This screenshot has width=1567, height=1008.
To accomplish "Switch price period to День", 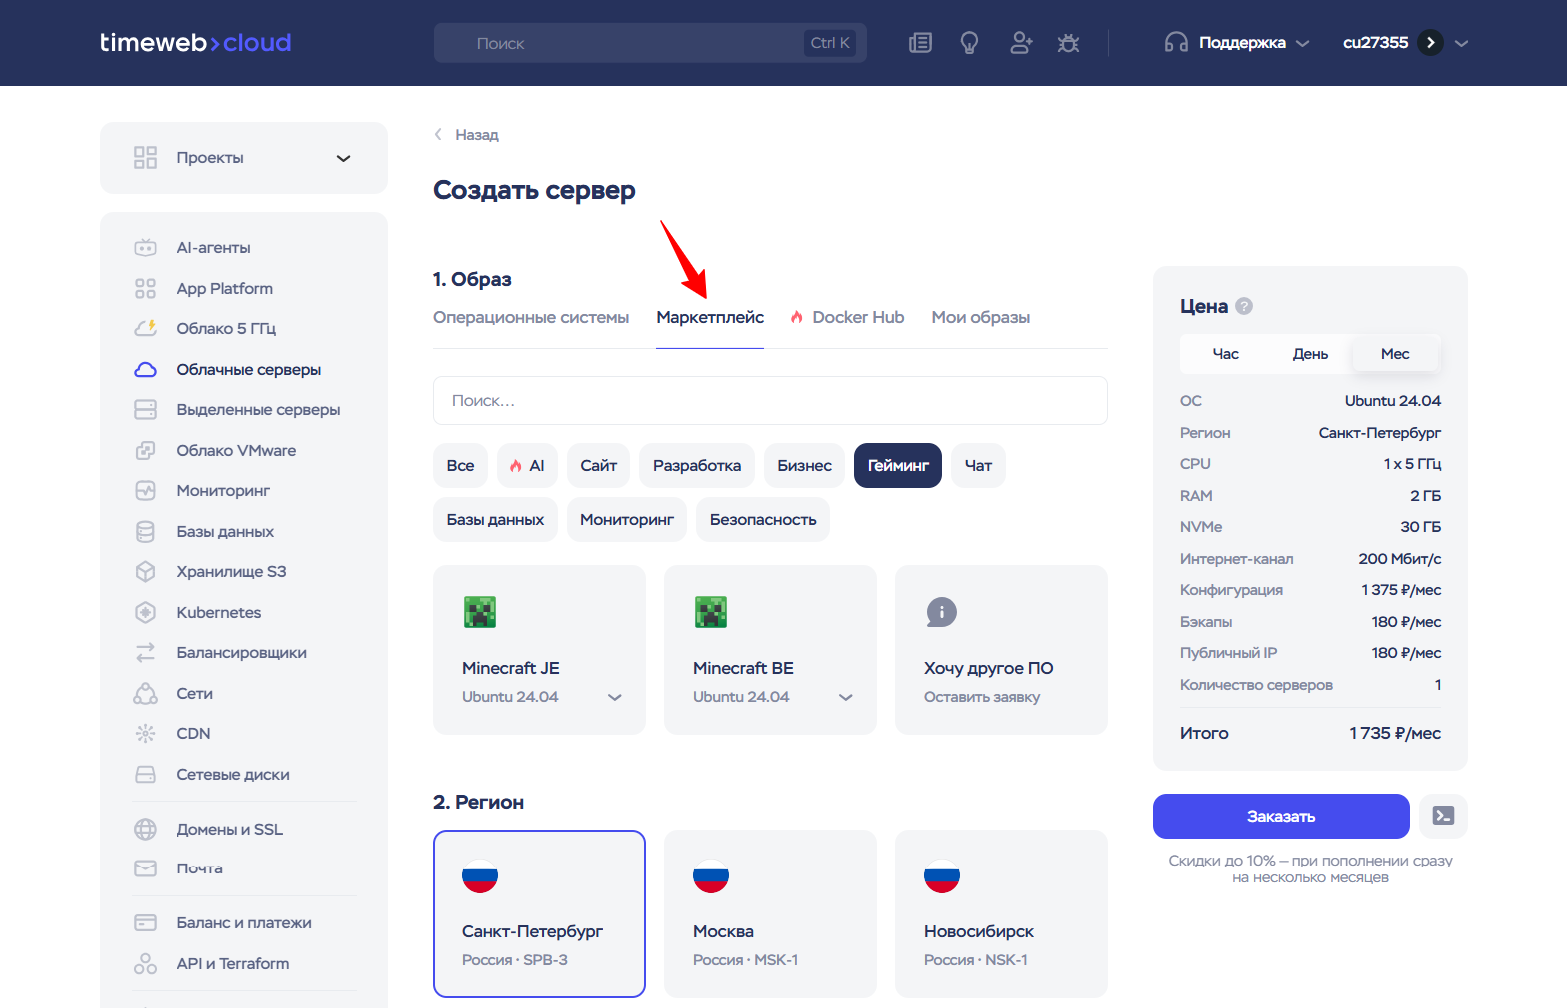I will (1310, 354).
